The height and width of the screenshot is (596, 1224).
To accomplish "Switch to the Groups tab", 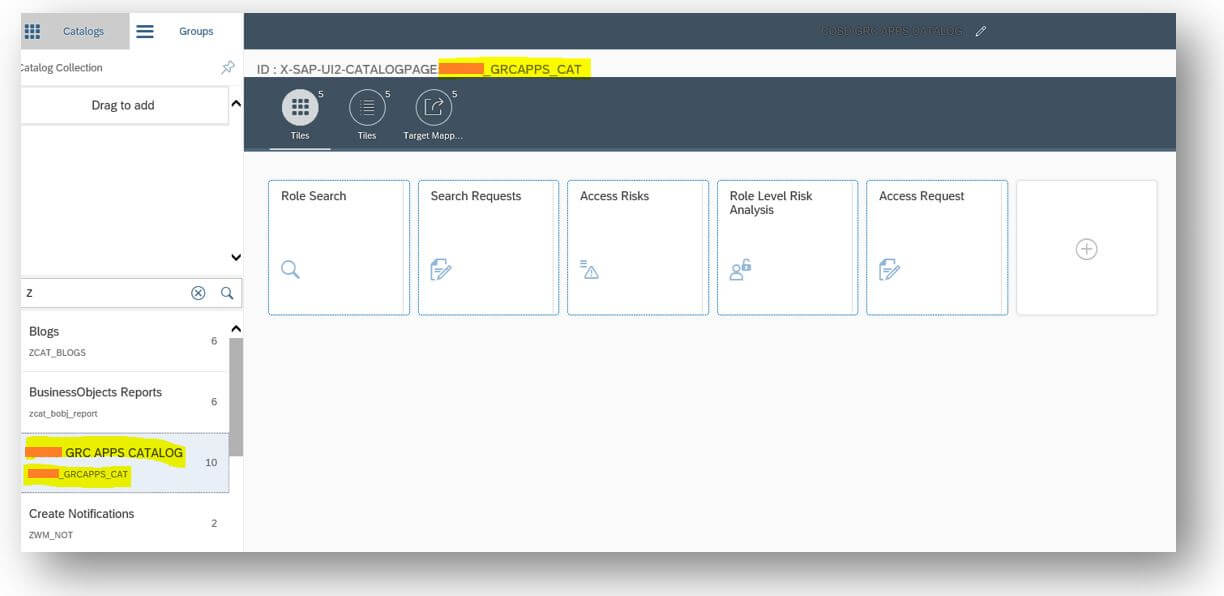I will pyautogui.click(x=195, y=31).
